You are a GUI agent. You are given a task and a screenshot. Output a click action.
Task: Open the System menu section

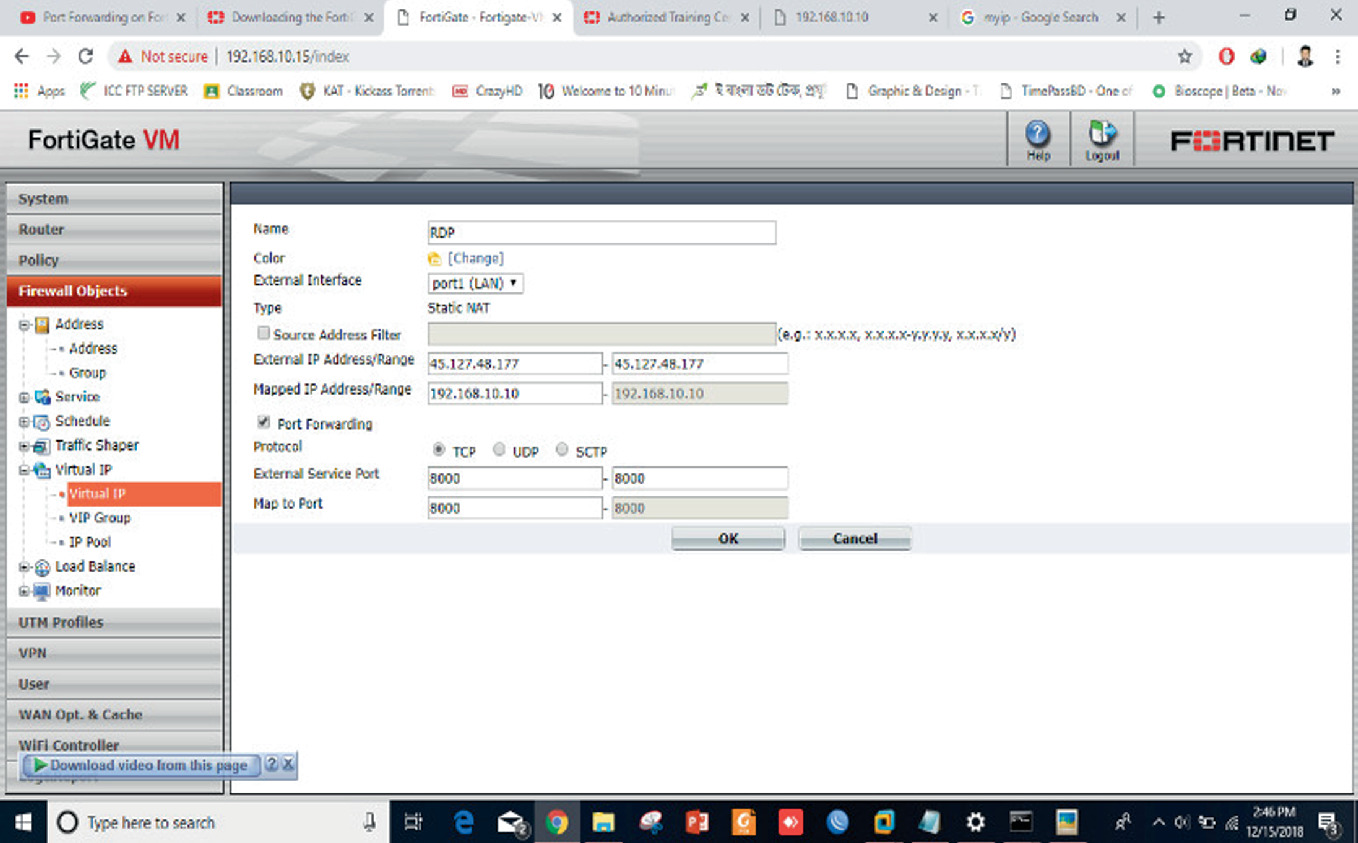(114, 199)
